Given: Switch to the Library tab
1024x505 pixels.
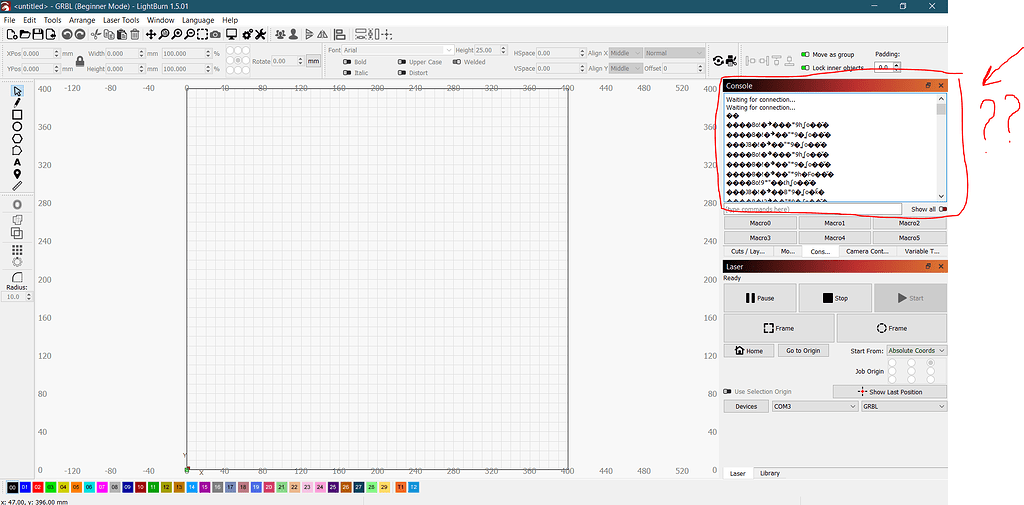Looking at the screenshot, I should 769,473.
